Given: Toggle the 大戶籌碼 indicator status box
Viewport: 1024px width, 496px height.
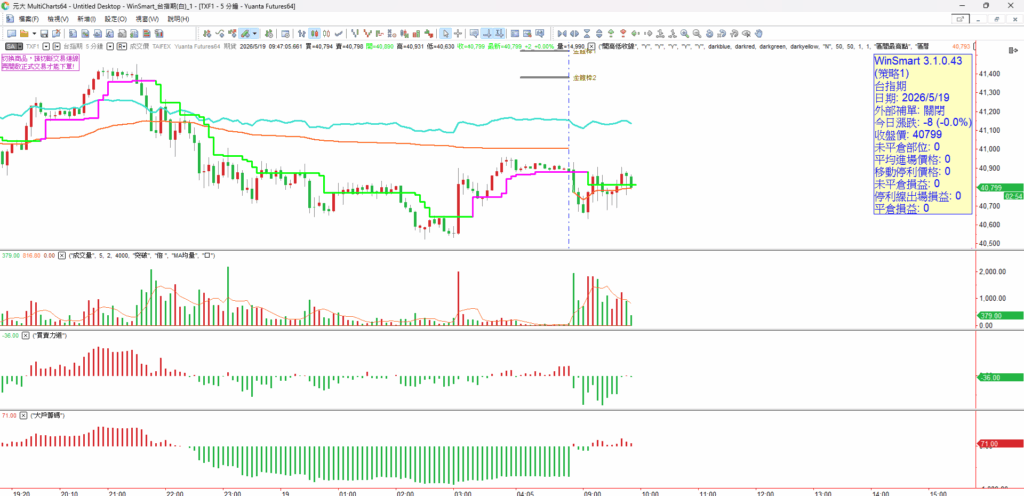Looking at the screenshot, I should coord(24,415).
